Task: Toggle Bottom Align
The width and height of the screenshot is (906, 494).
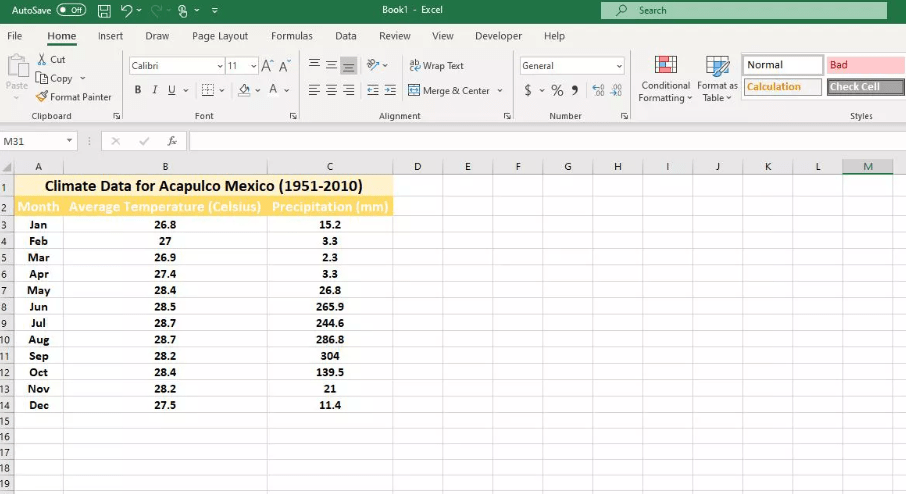Action: (348, 65)
